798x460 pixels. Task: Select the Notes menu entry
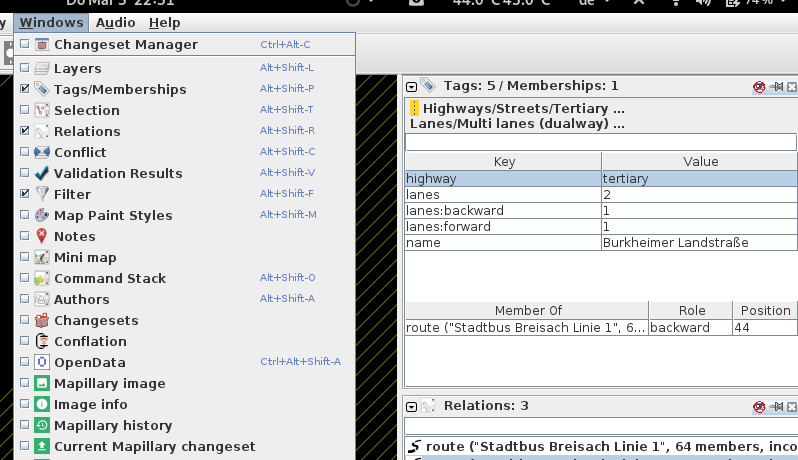[x=185, y=236]
